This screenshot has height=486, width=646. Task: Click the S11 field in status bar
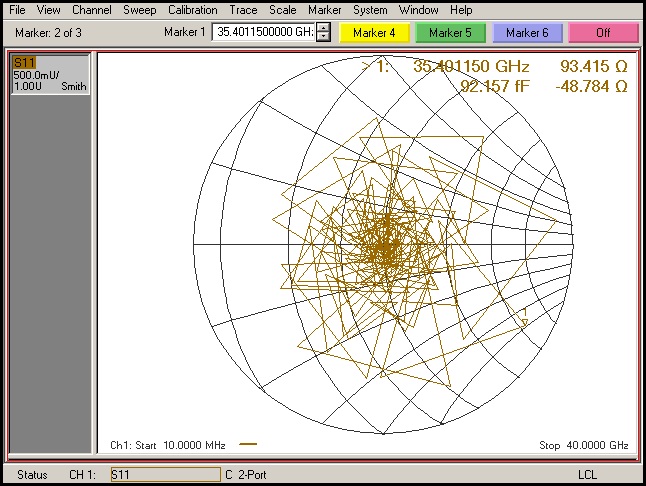click(164, 474)
